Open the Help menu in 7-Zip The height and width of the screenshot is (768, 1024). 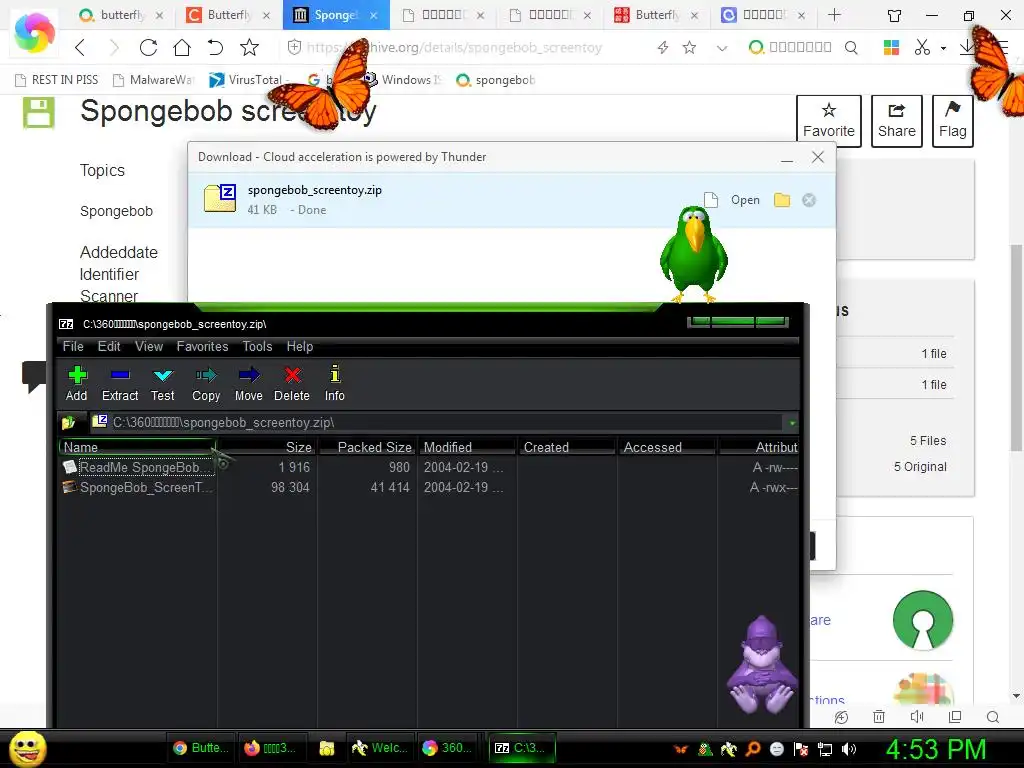300,346
